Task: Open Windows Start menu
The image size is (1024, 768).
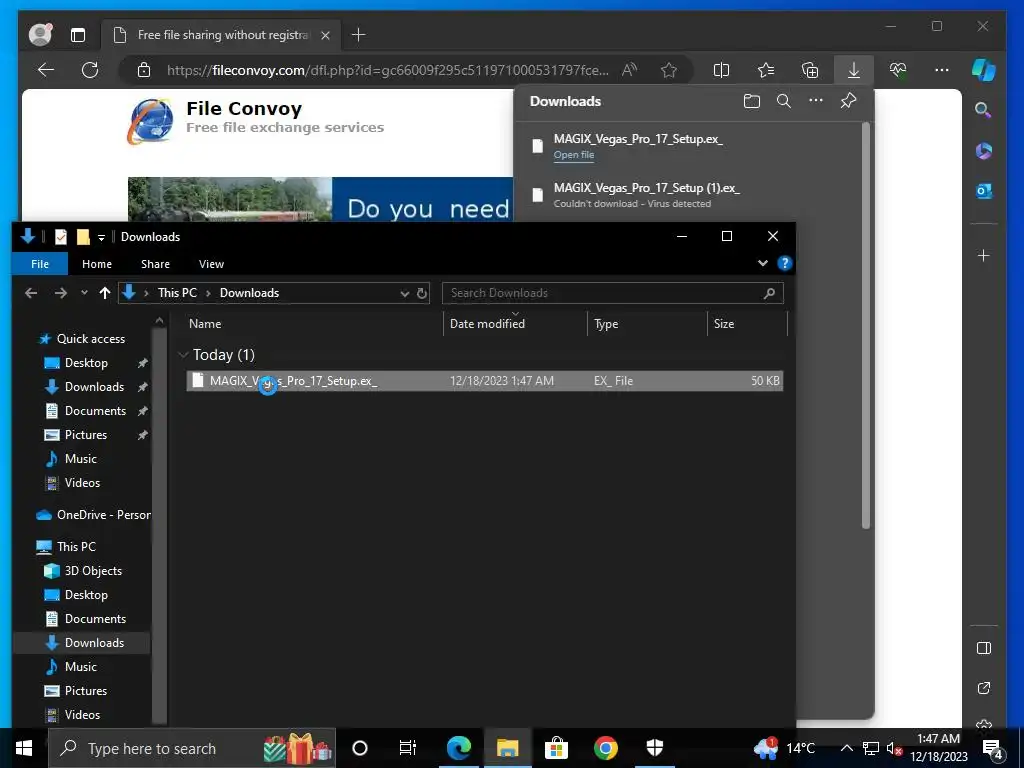Action: click(24, 748)
